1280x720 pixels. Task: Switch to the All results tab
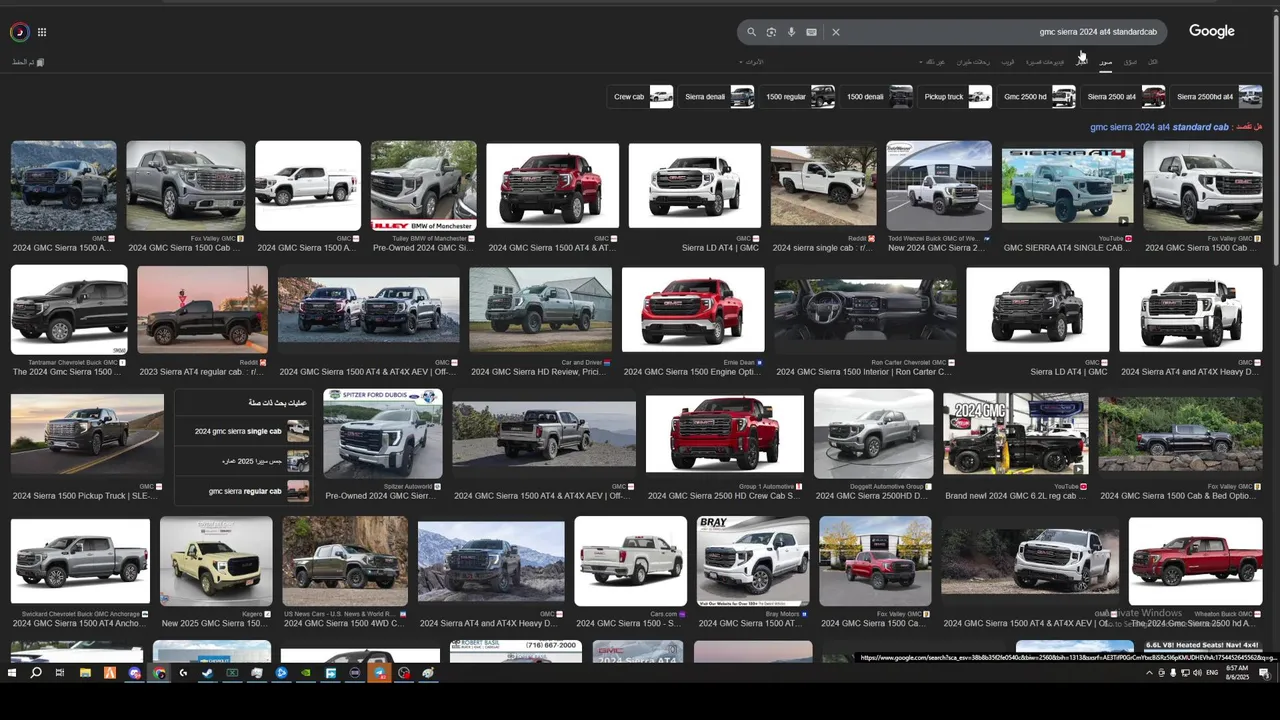[1152, 62]
